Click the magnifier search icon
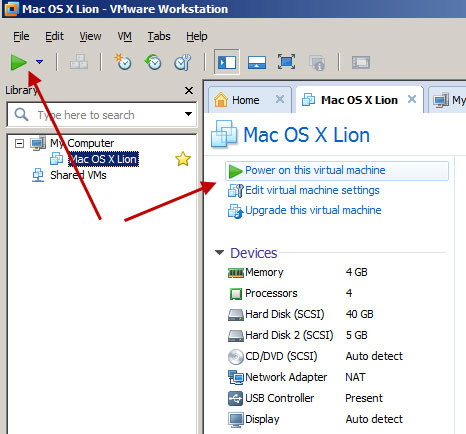 pyautogui.click(x=21, y=115)
